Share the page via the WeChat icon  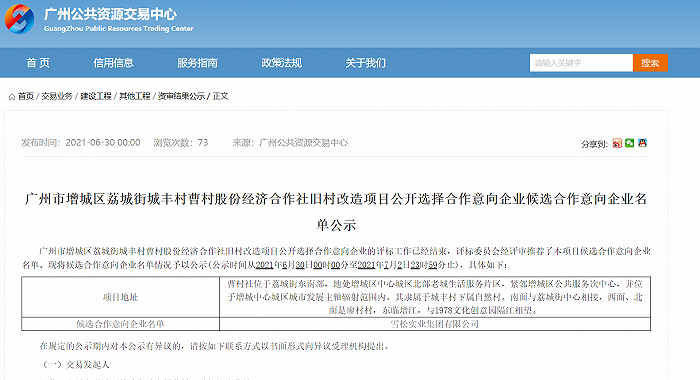629,143
